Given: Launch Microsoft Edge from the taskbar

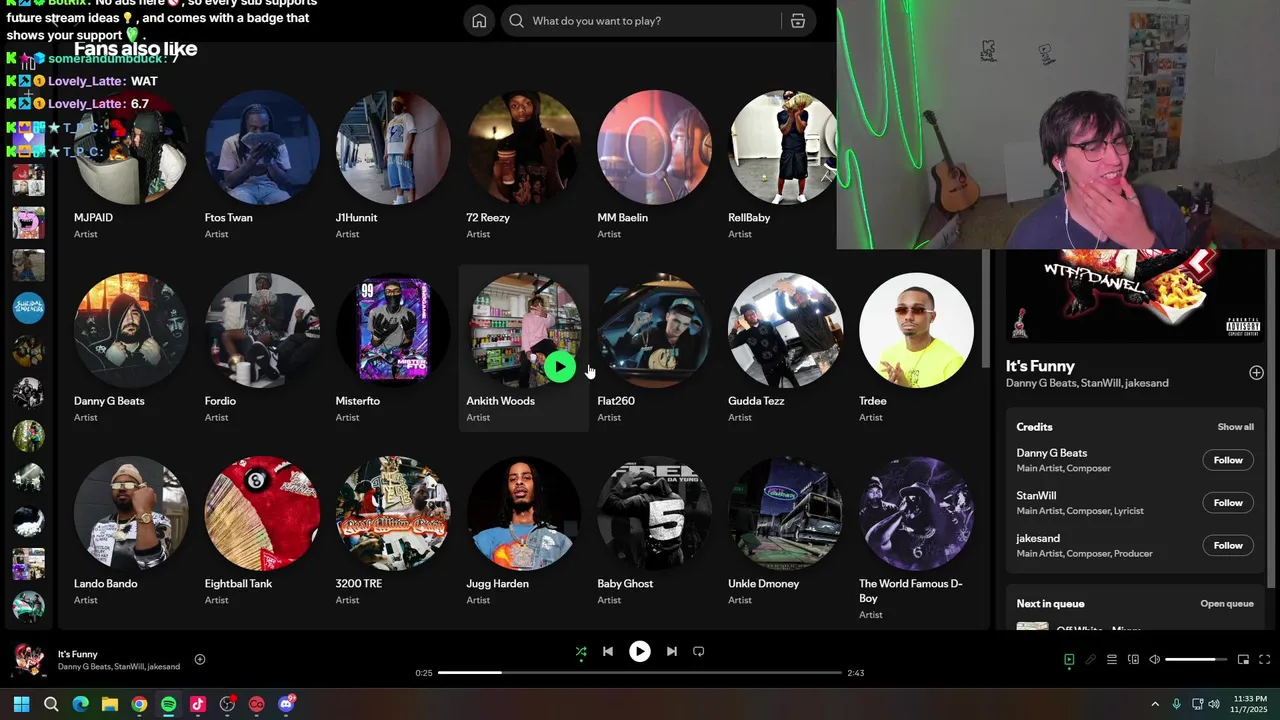Looking at the screenshot, I should pos(81,704).
